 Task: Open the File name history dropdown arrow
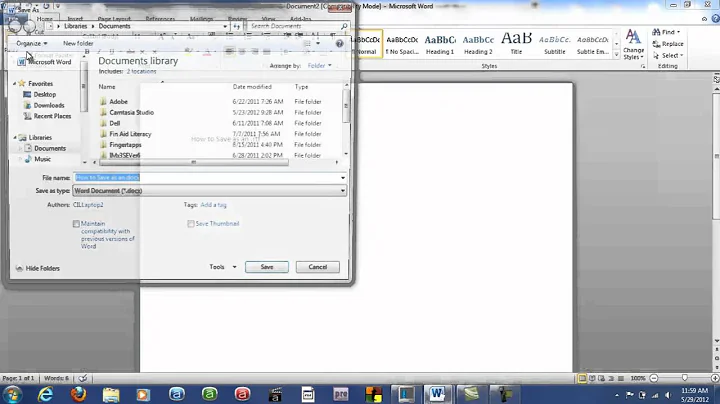[x=343, y=178]
